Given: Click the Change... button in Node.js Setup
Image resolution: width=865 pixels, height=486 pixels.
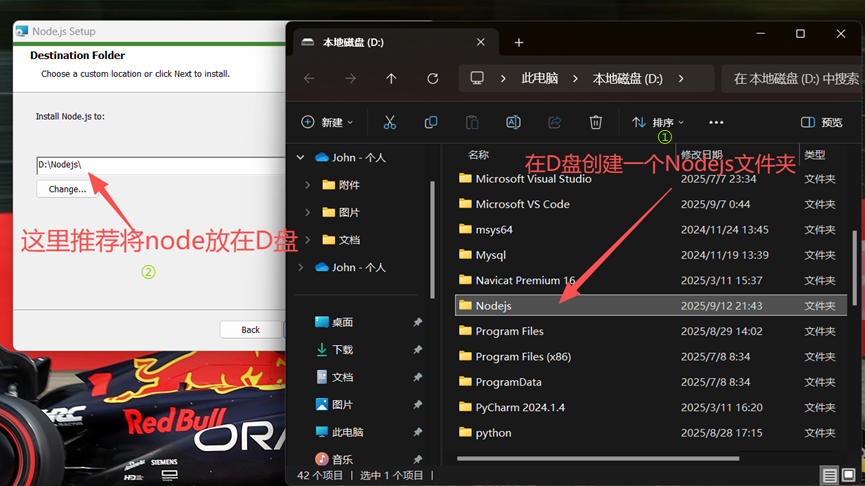Looking at the screenshot, I should [67, 189].
